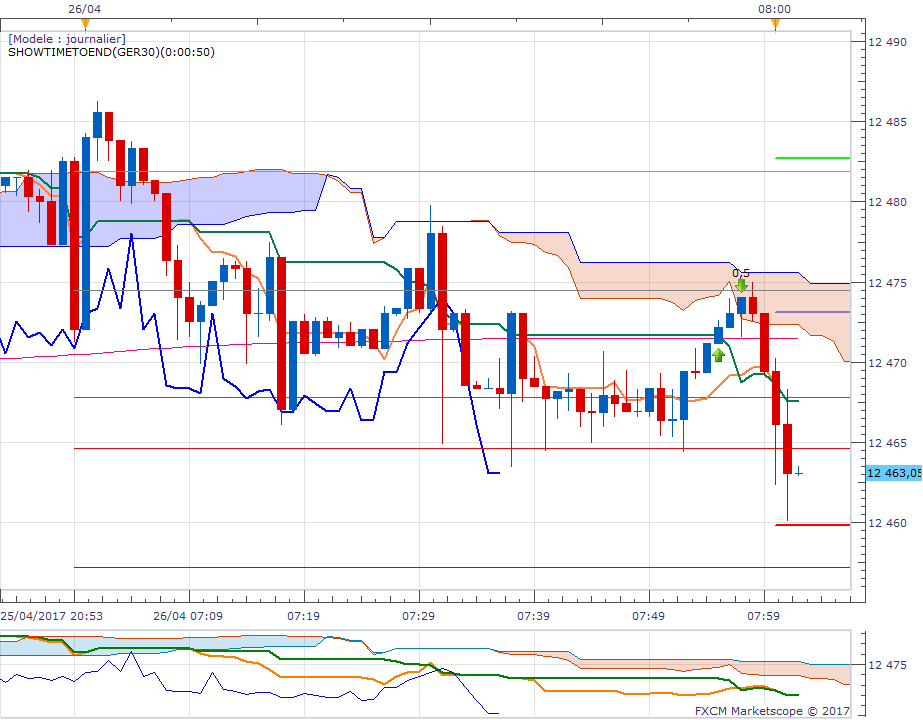923x720 pixels.
Task: Click the orange marker below 26/04
Action: pyautogui.click(x=85, y=24)
